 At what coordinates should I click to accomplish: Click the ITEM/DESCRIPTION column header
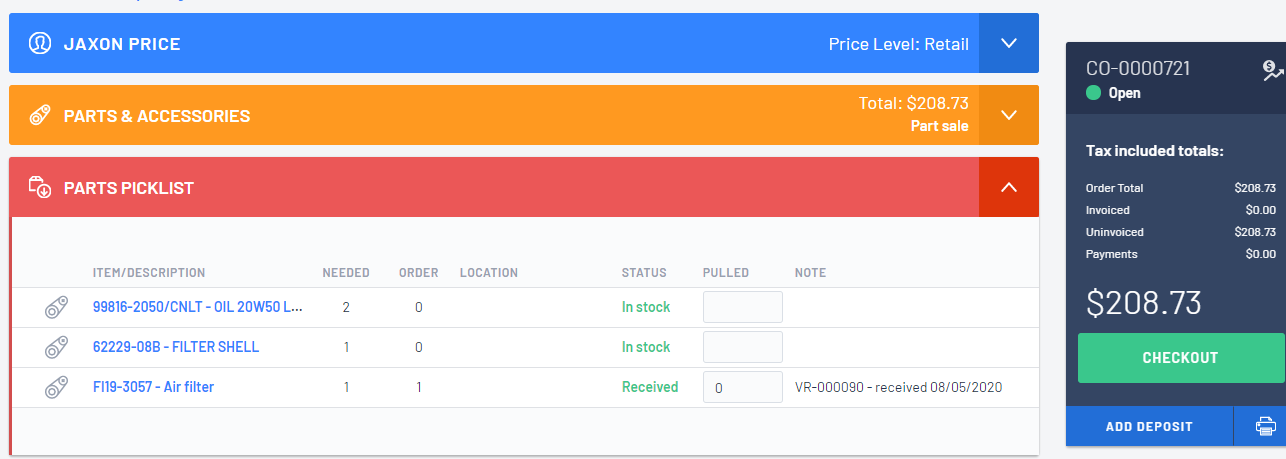(149, 272)
